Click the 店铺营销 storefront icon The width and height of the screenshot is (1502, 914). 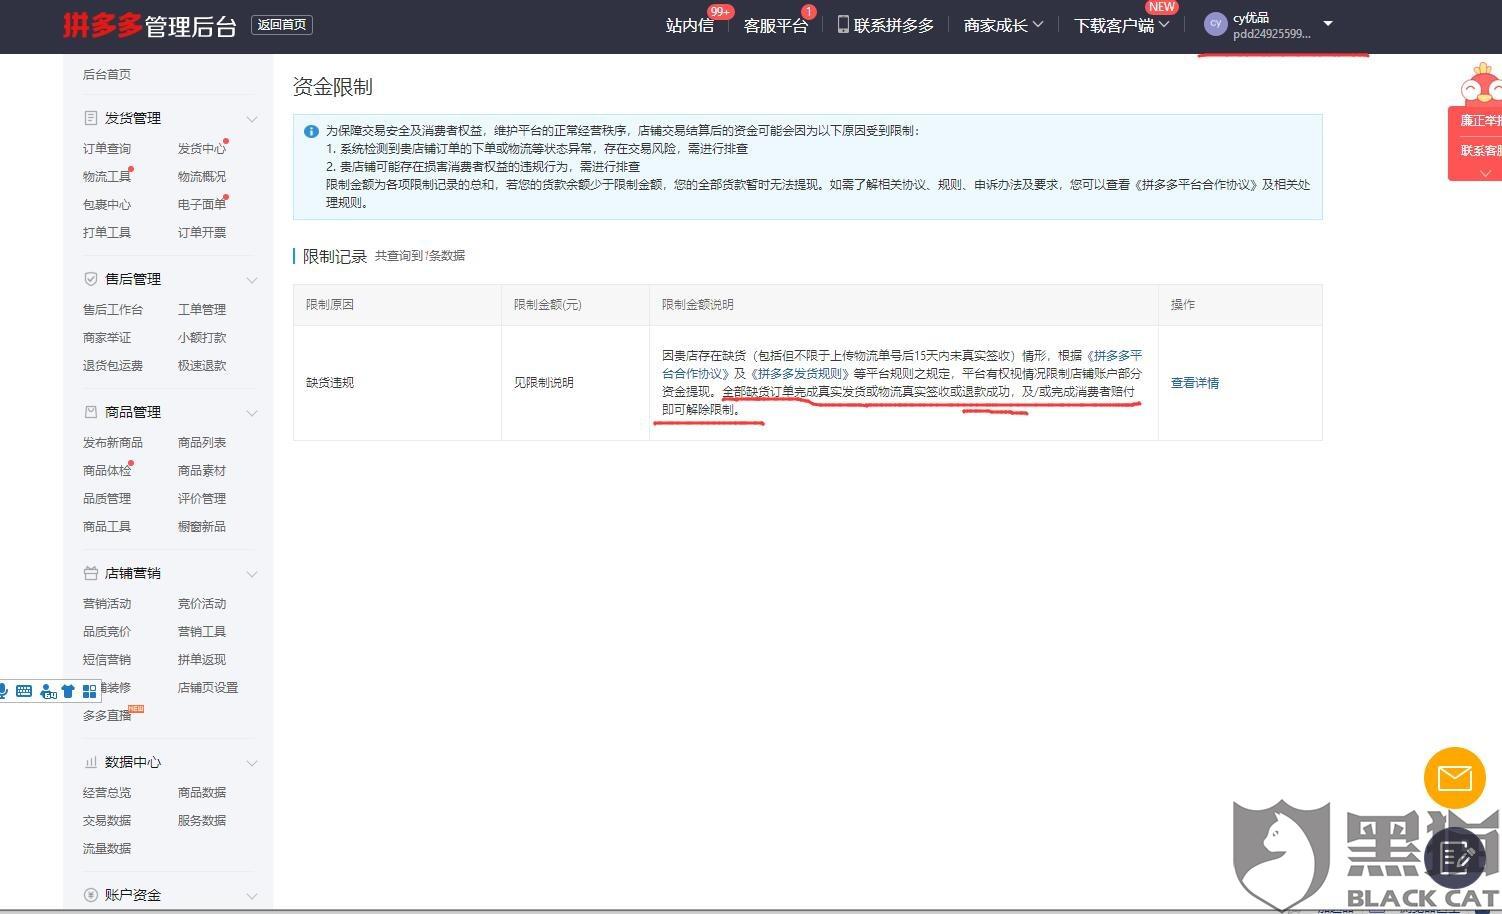point(91,573)
